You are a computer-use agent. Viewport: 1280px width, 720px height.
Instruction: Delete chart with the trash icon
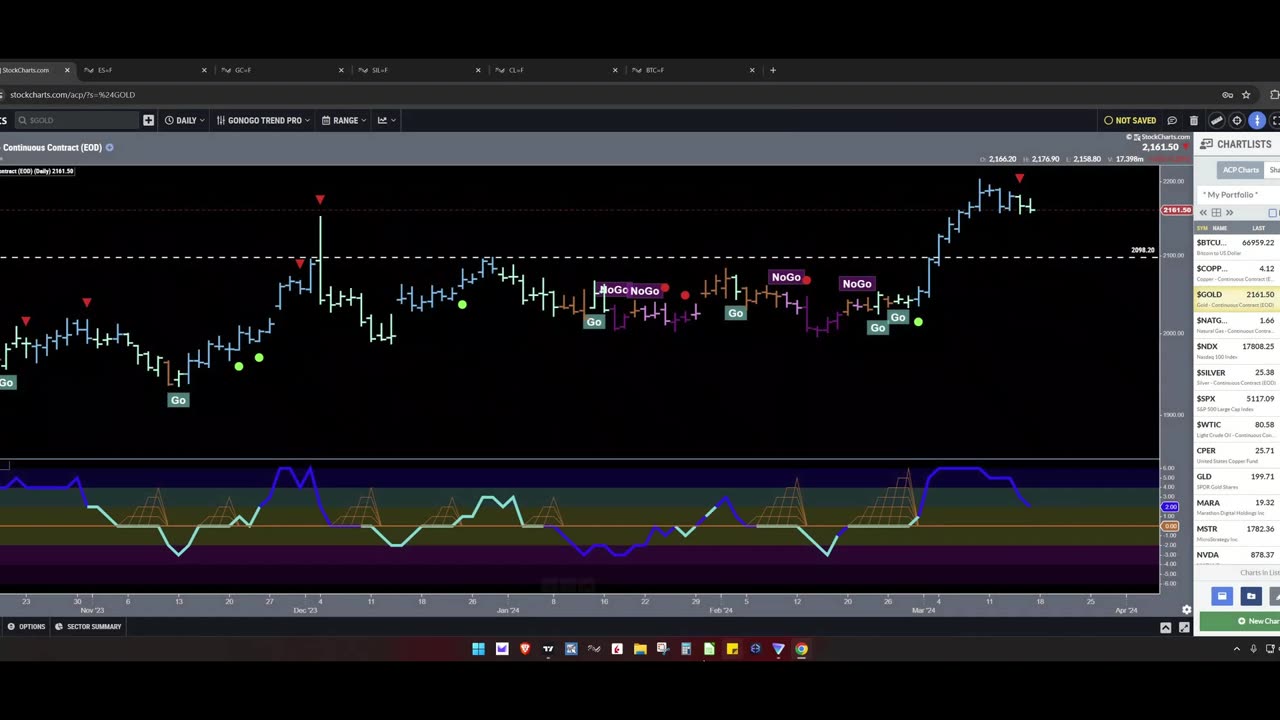[x=1193, y=120]
